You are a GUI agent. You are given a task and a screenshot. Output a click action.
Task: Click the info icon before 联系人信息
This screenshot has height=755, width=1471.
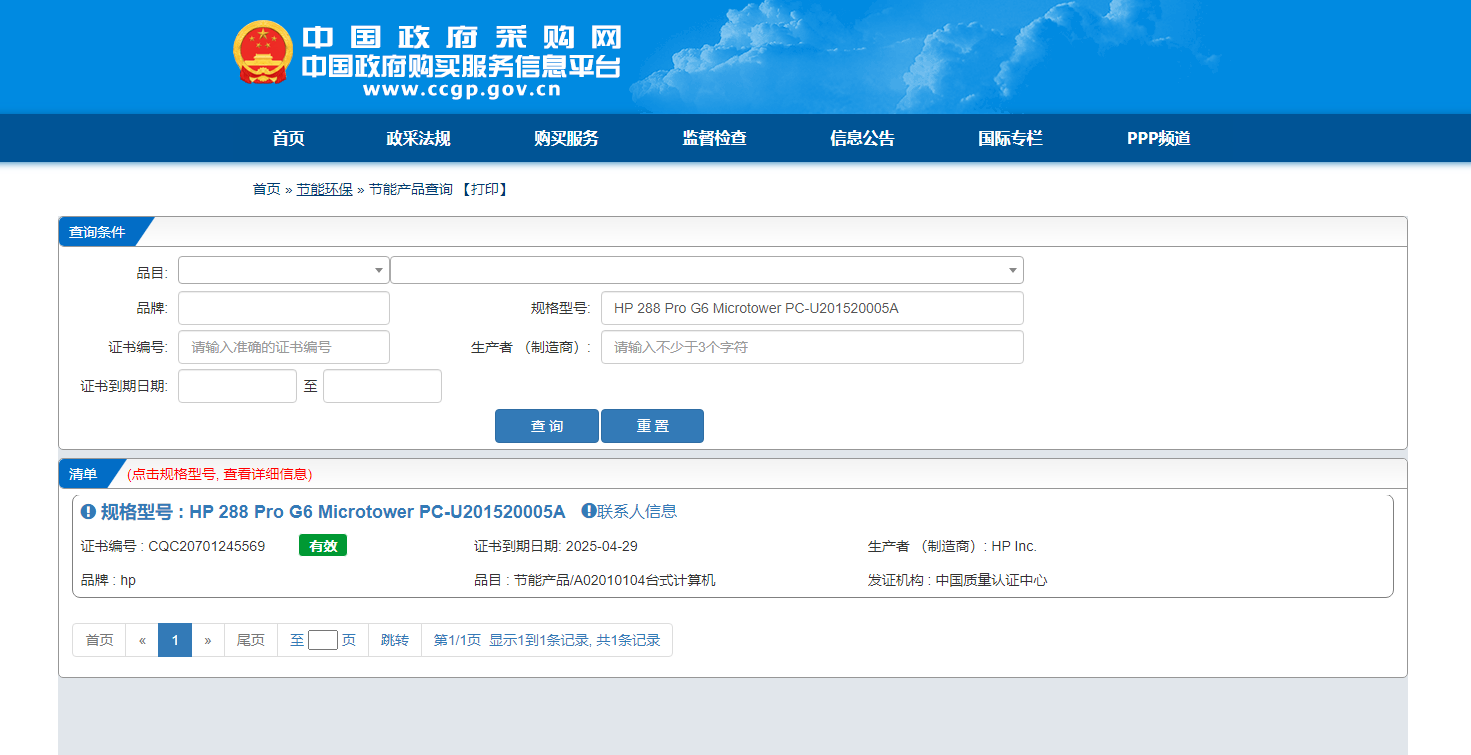pyautogui.click(x=589, y=511)
